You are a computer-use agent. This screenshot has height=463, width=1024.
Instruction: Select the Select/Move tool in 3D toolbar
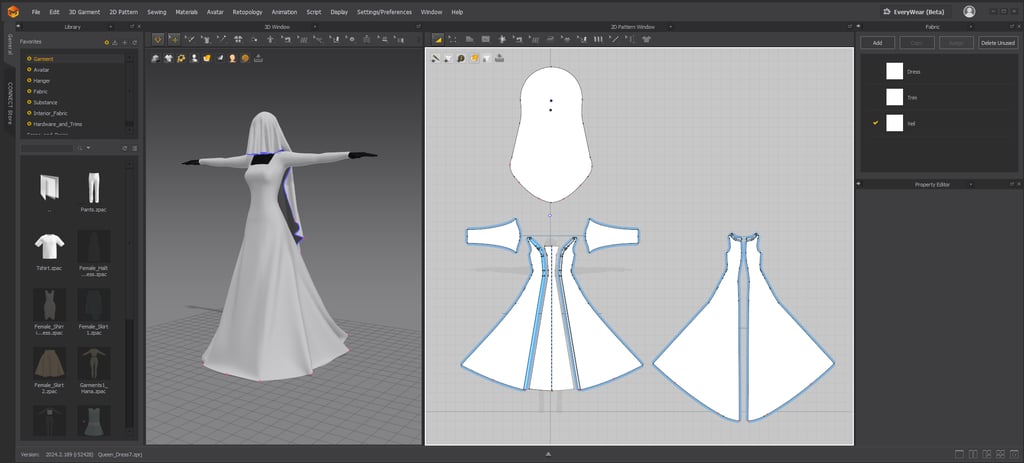click(174, 39)
